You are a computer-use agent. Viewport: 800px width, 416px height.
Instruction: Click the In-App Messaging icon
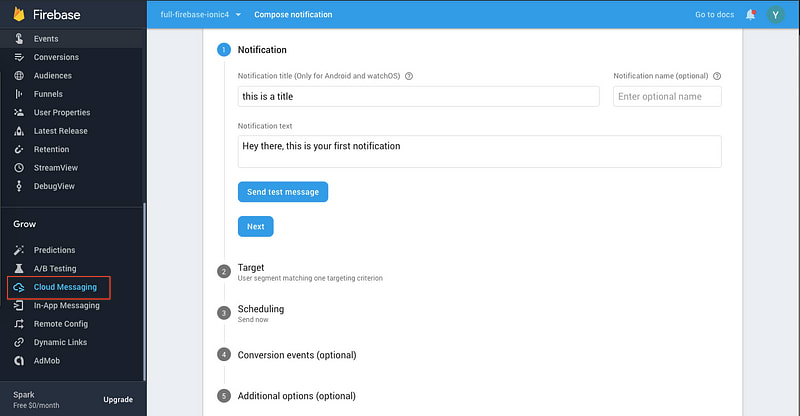(x=19, y=305)
